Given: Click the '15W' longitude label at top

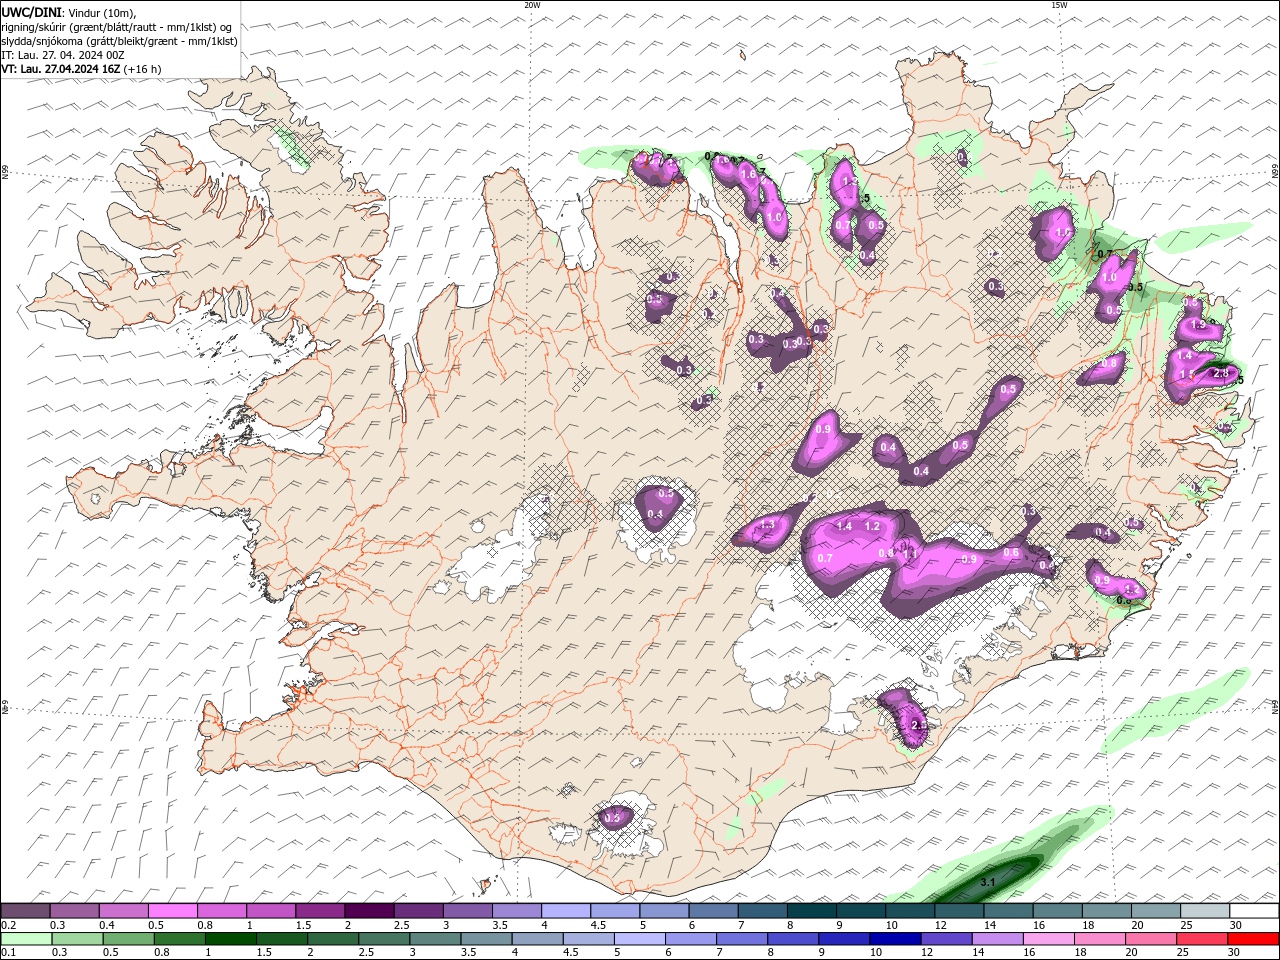Looking at the screenshot, I should (1059, 5).
